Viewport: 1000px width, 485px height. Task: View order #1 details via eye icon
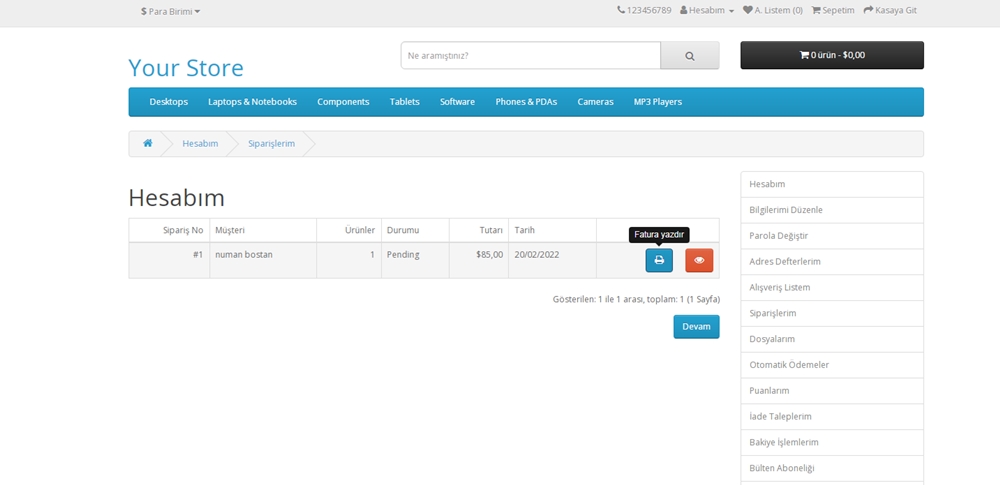coord(699,260)
